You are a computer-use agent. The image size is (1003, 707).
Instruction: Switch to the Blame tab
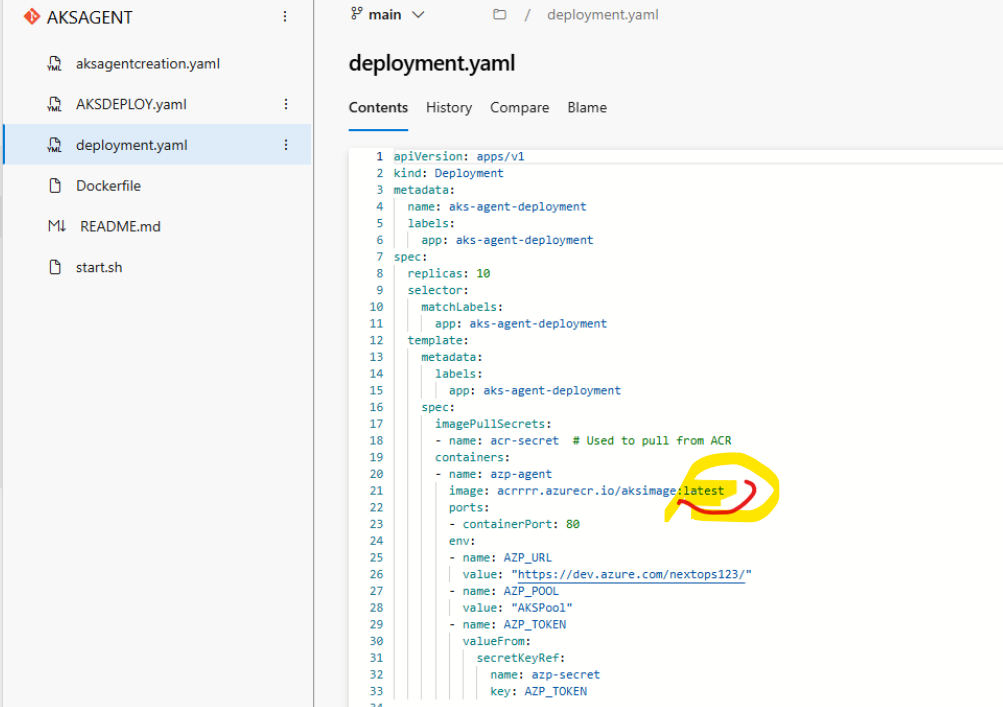click(x=587, y=107)
